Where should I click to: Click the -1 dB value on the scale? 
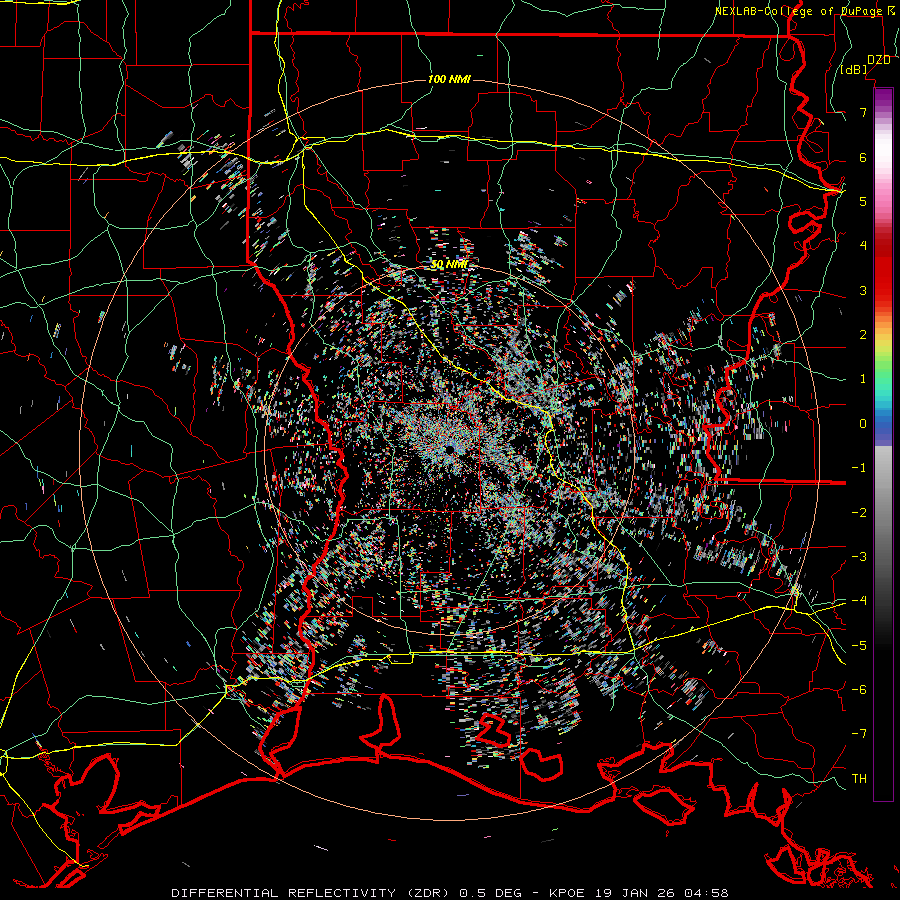tap(859, 468)
